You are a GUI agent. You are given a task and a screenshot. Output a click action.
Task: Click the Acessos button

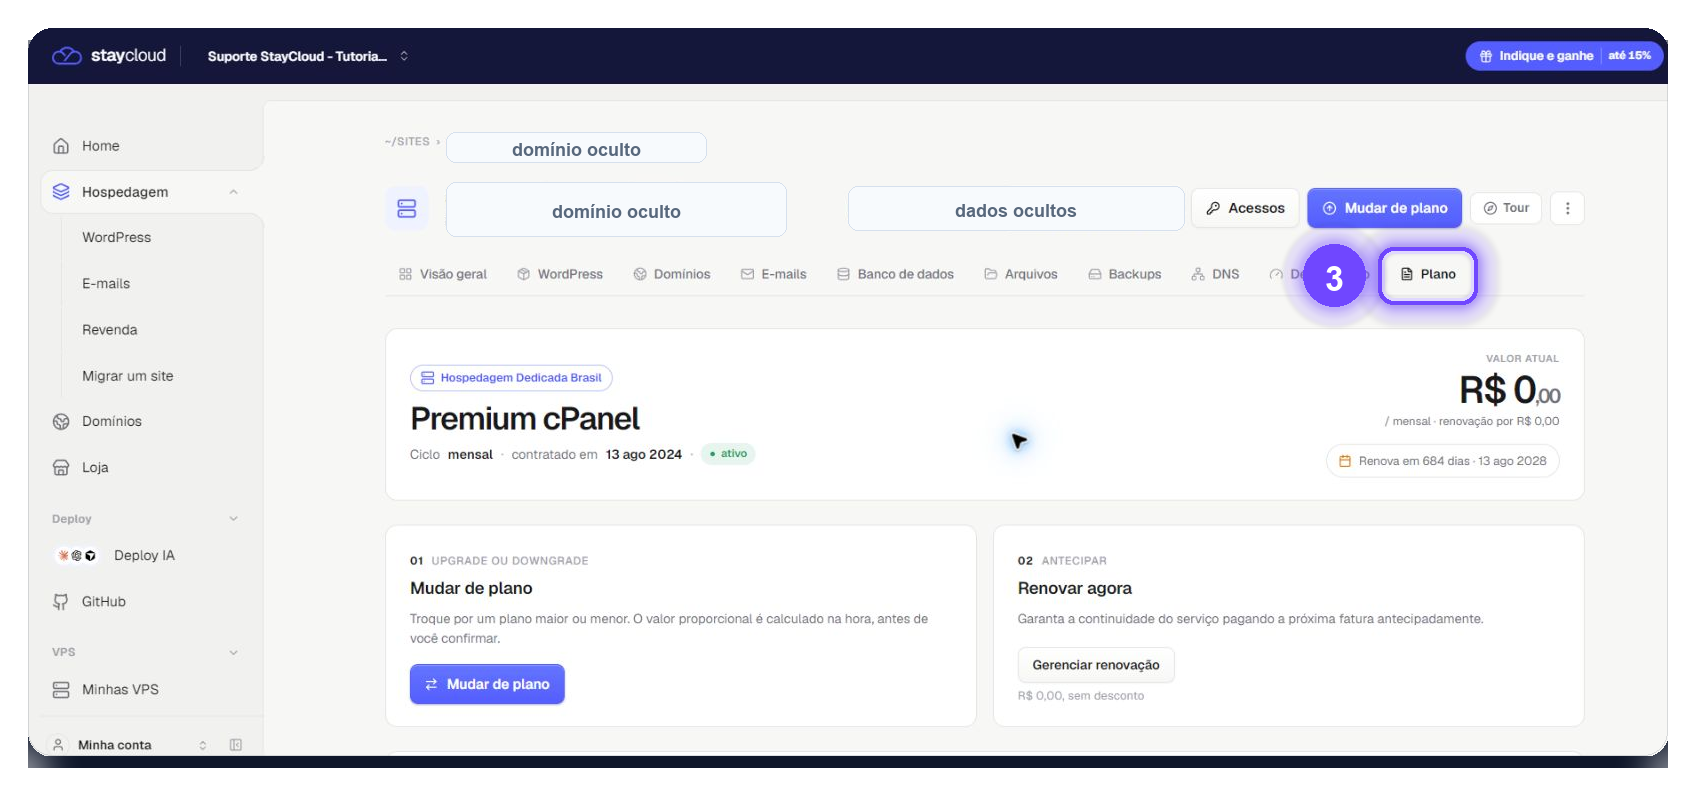1245,208
